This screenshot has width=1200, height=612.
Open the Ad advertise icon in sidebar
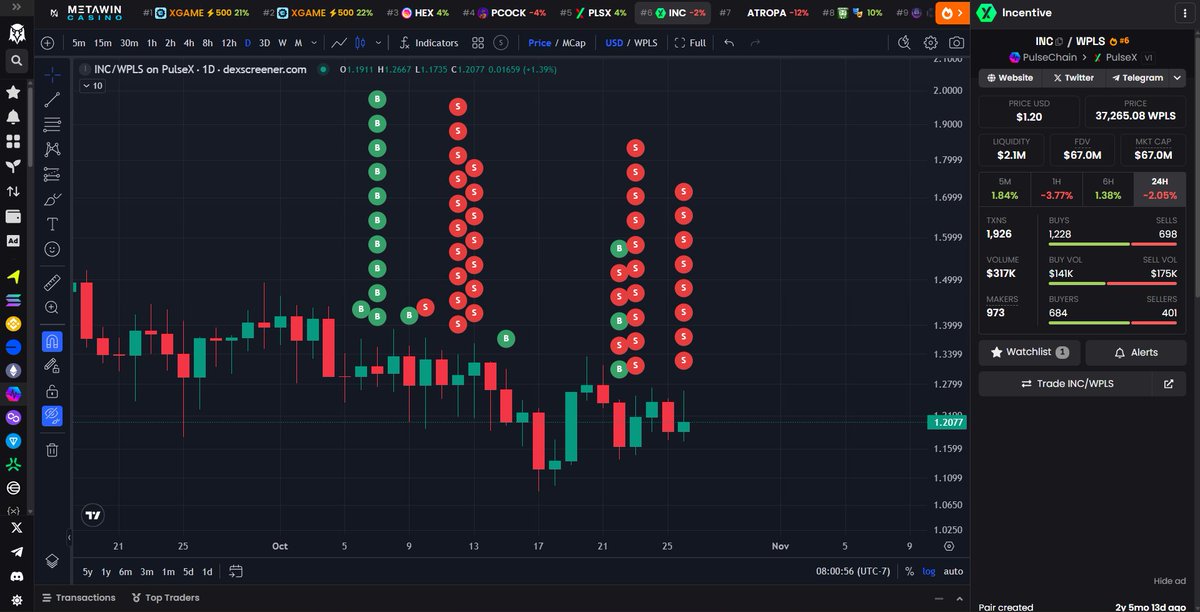click(13, 241)
